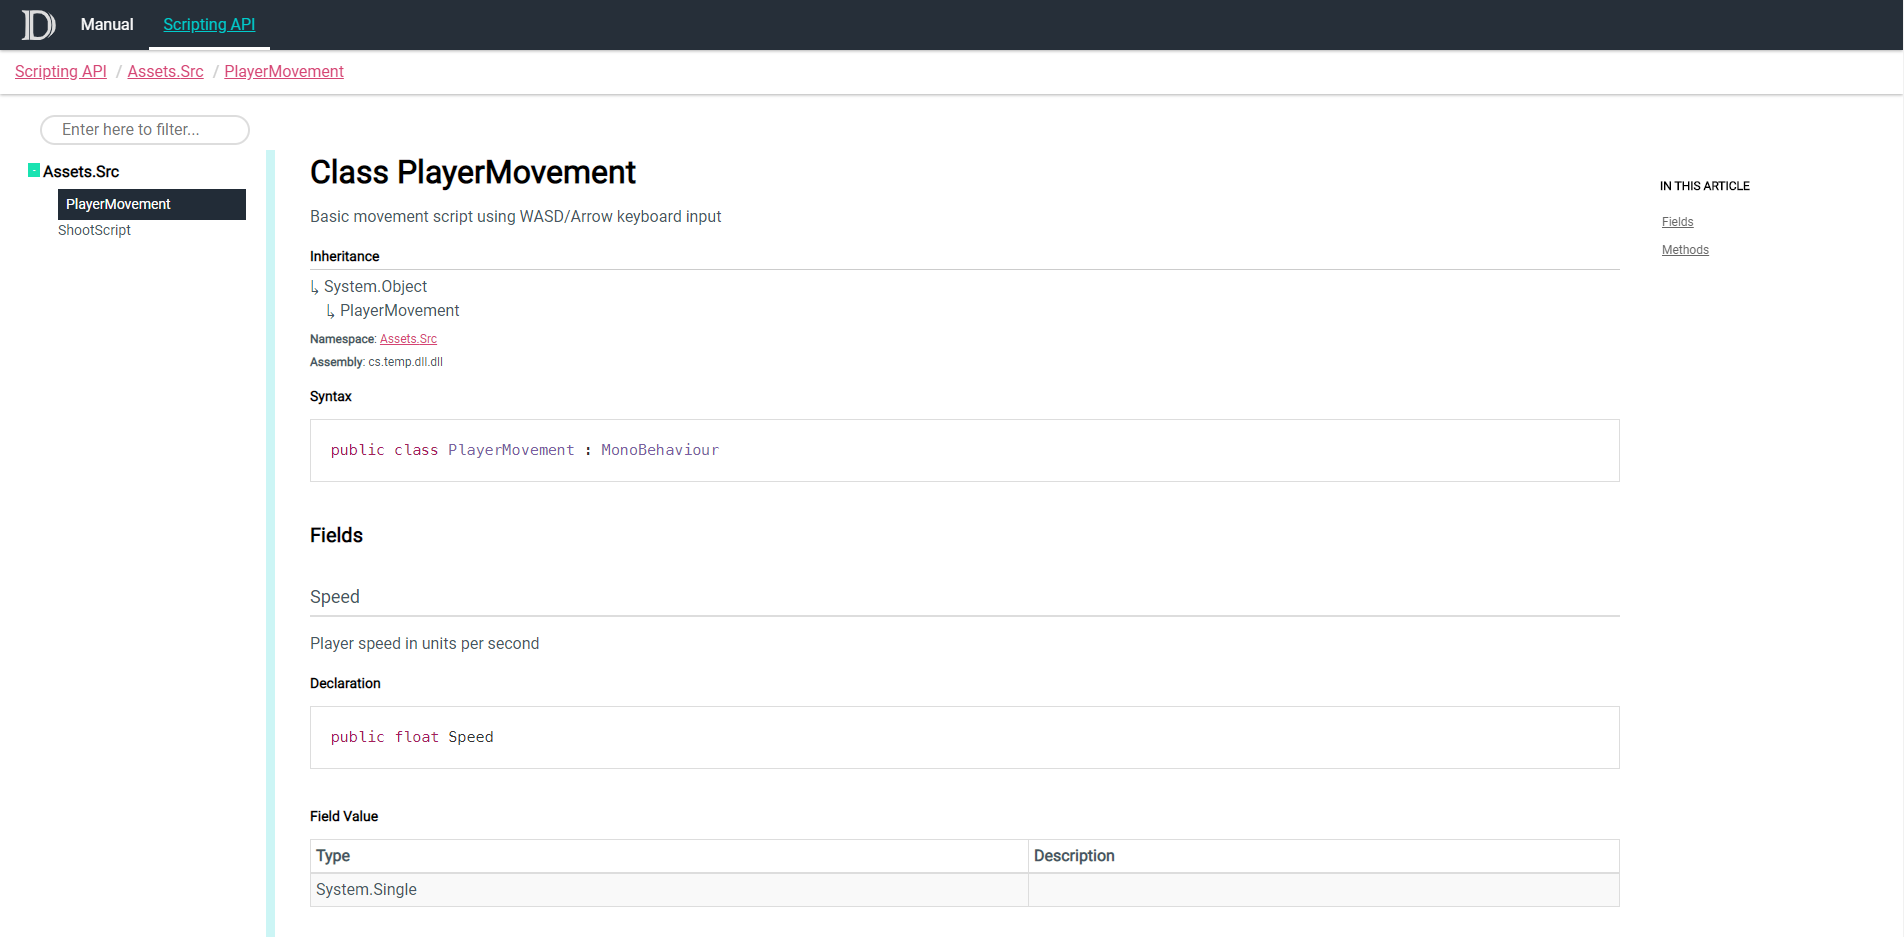Open the Assets.Src namespace link
Viewport: 1904px width, 937px height.
408,339
